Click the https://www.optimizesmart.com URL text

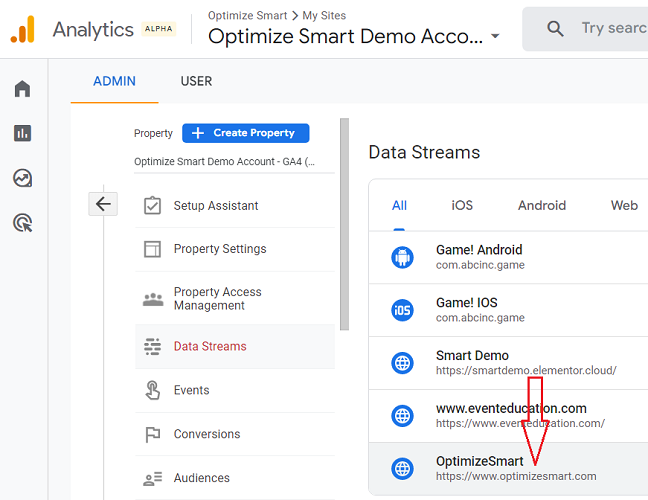pos(516,476)
